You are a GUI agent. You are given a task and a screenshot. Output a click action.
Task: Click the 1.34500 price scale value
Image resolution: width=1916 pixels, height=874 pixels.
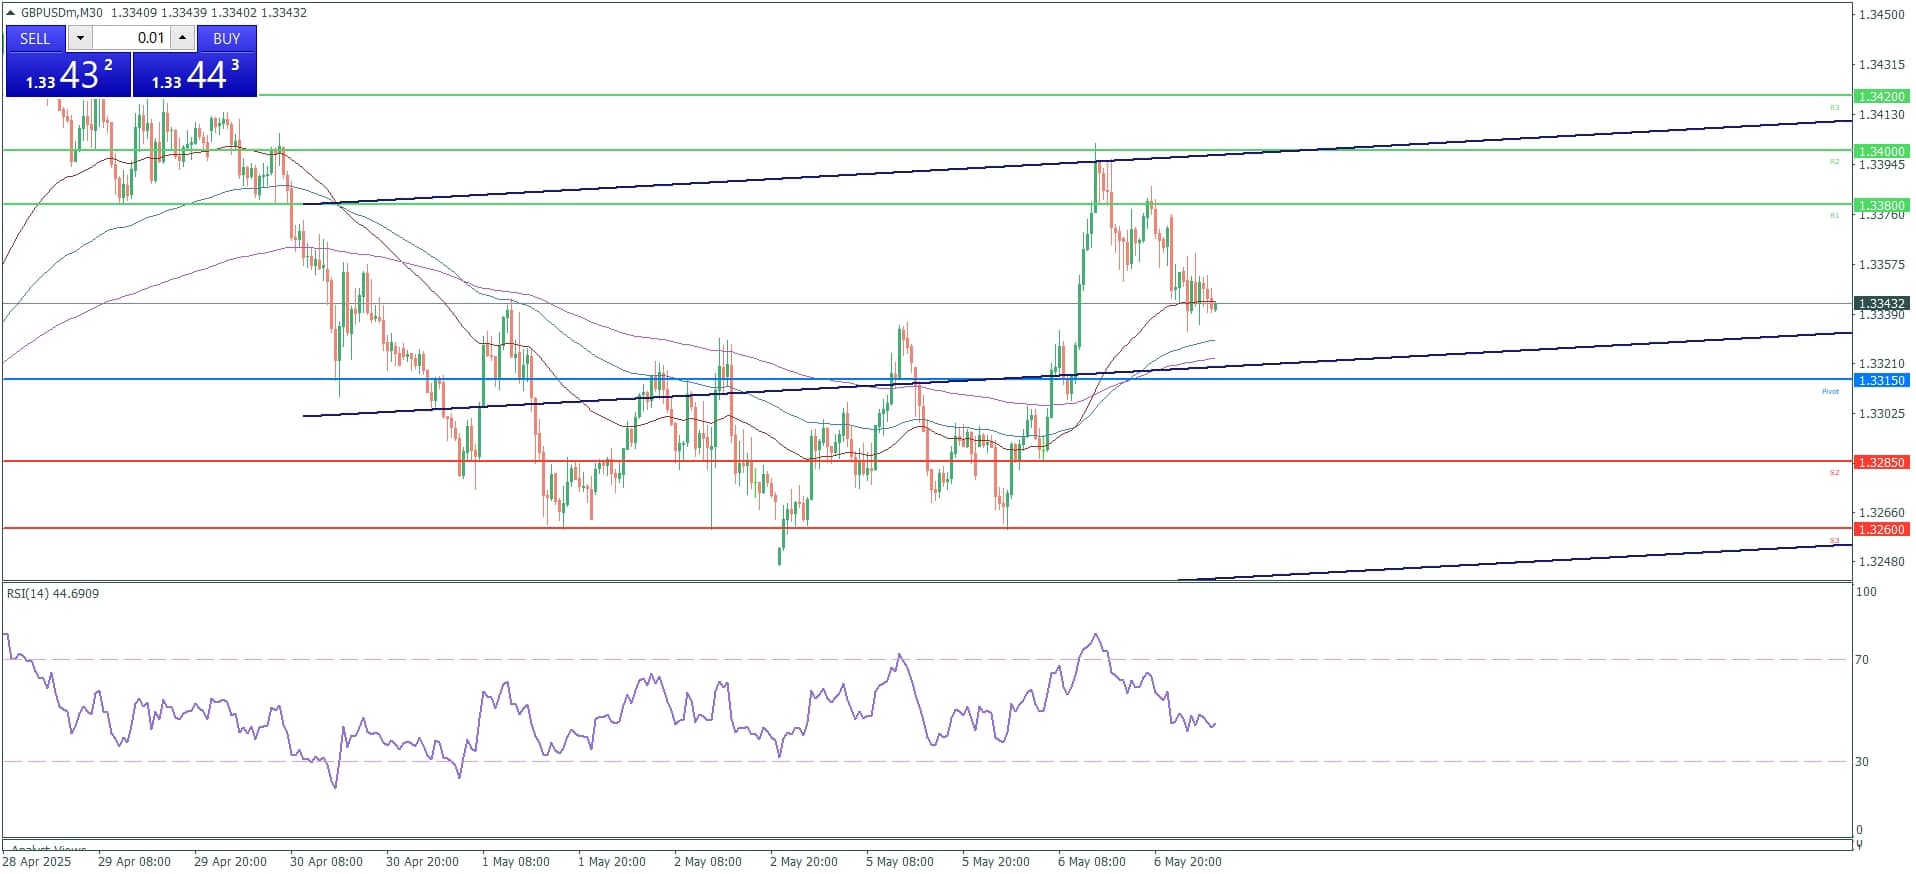click(1881, 15)
